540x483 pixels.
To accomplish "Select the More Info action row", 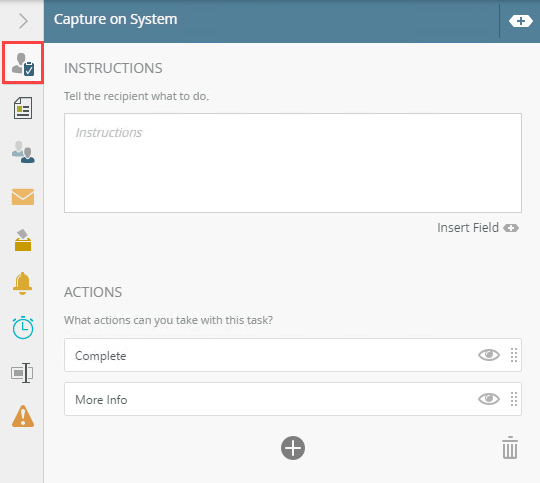I will 293,399.
